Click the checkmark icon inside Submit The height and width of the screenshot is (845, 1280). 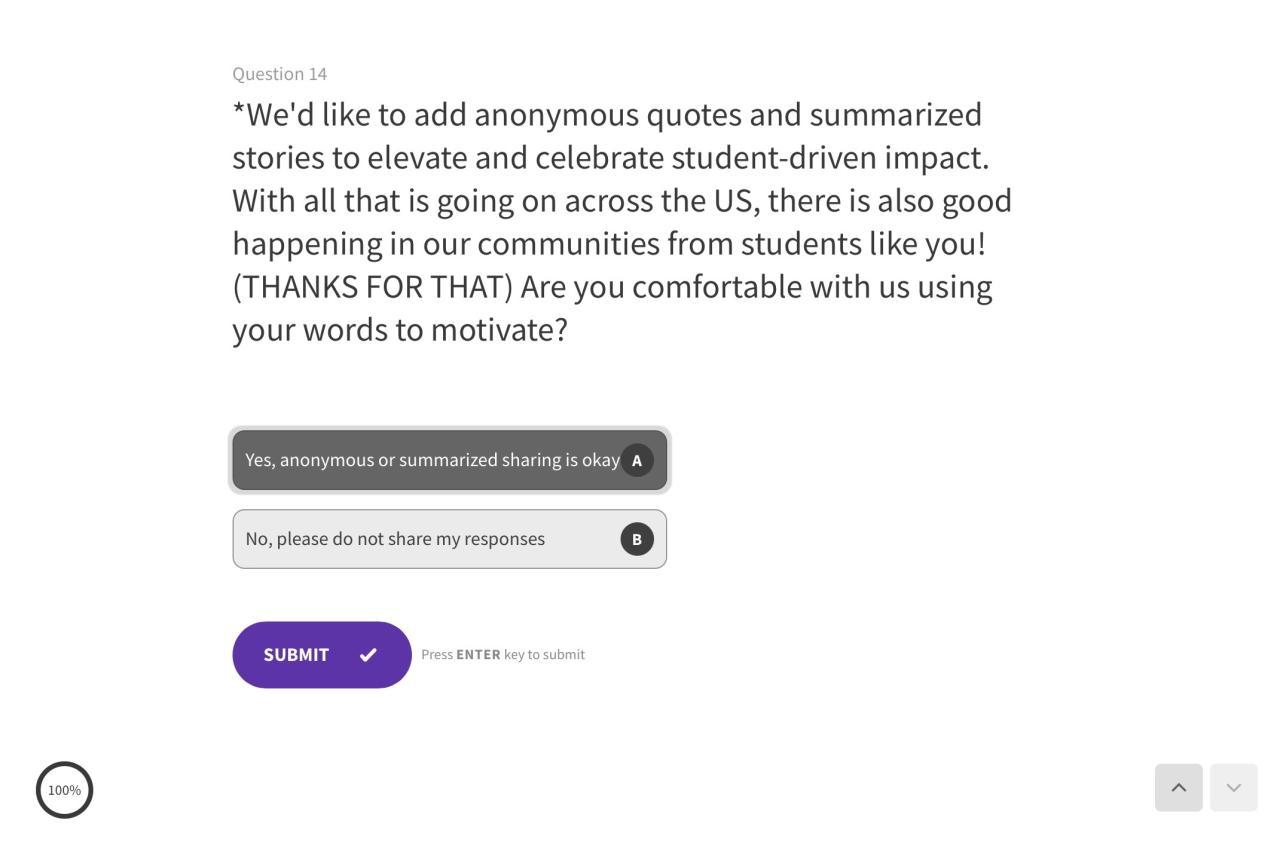point(368,655)
